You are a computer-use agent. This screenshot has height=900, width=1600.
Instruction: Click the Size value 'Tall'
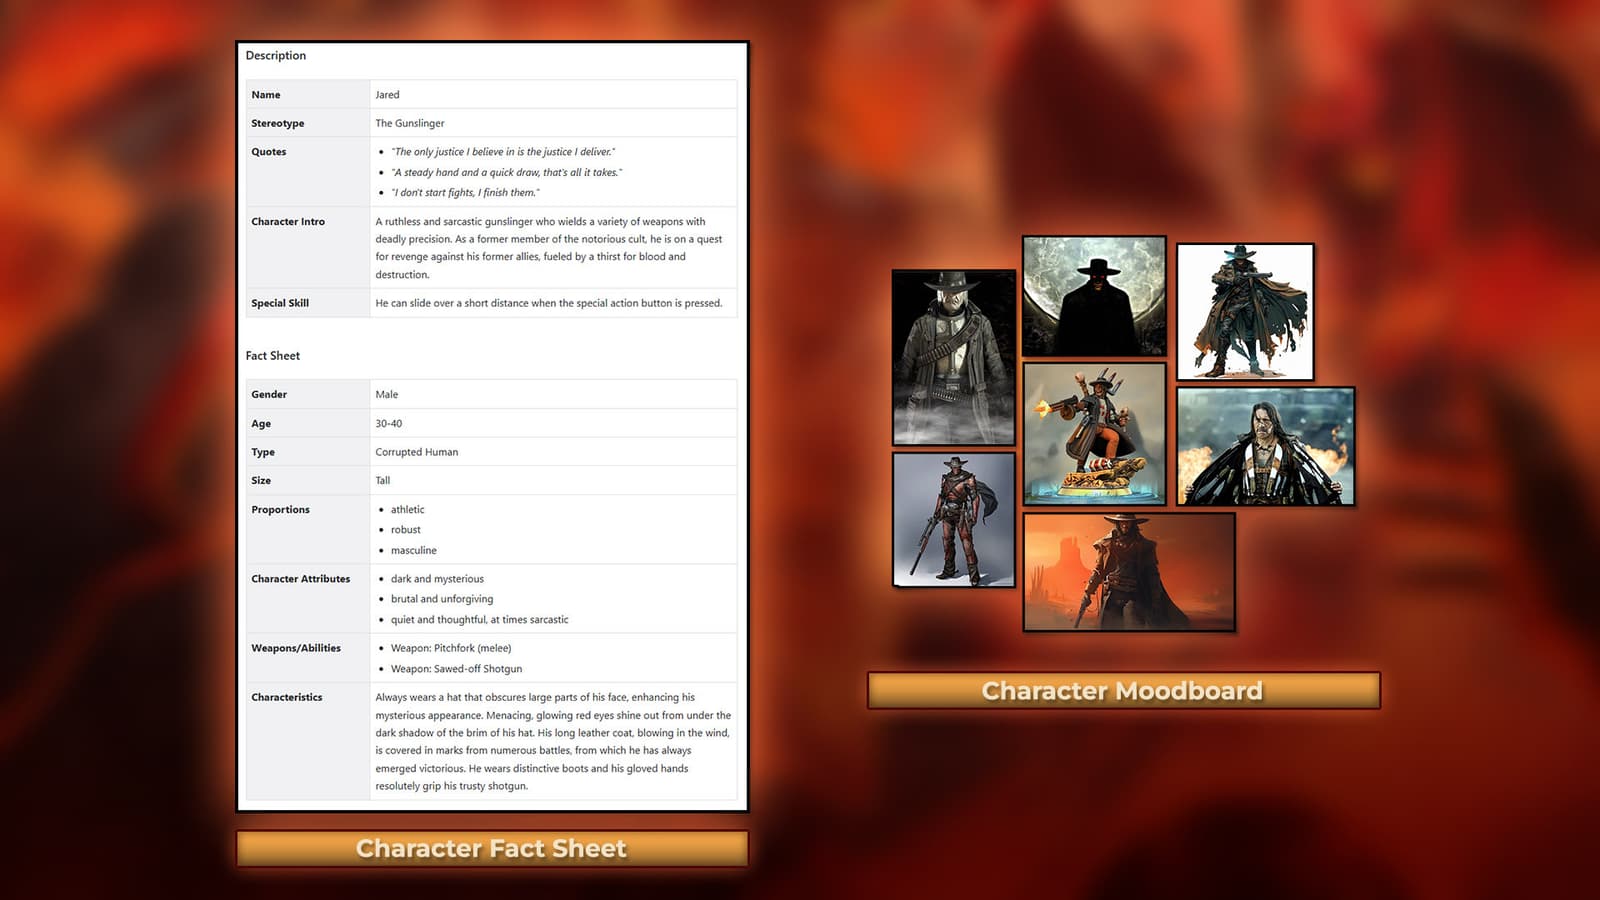click(x=383, y=481)
